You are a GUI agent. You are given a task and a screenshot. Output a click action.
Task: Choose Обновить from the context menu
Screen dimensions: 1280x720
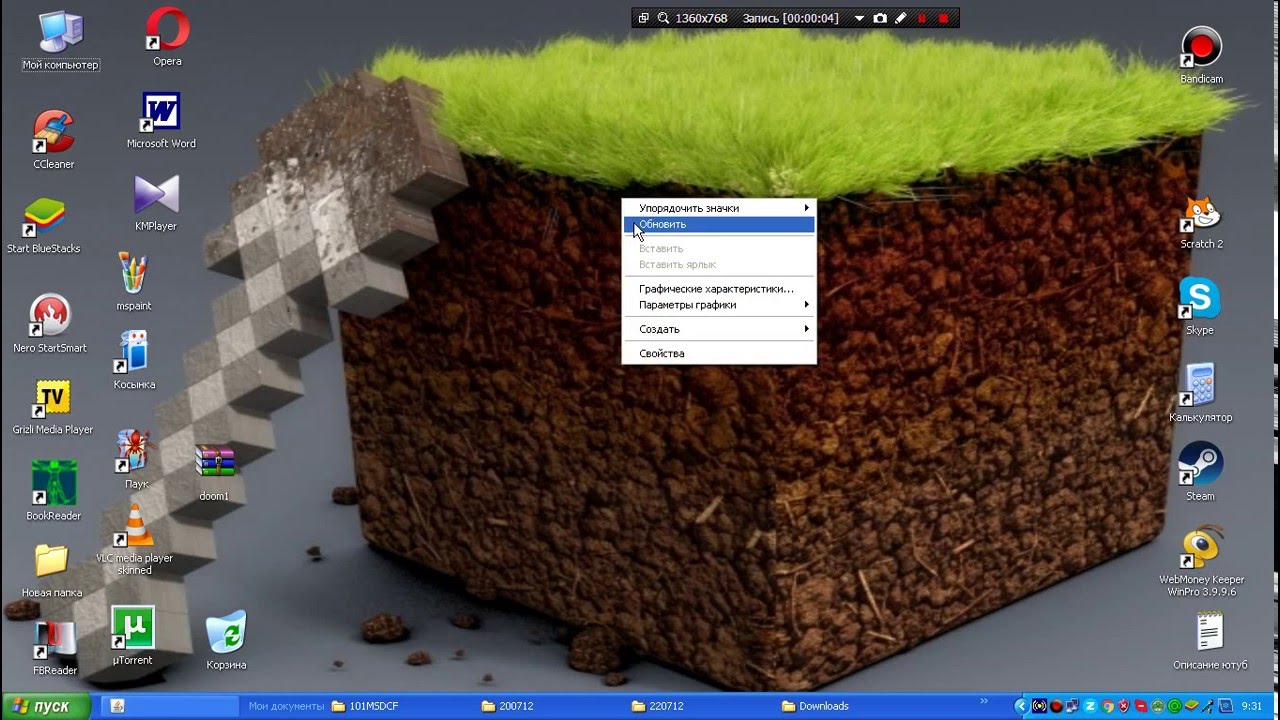[x=719, y=224]
